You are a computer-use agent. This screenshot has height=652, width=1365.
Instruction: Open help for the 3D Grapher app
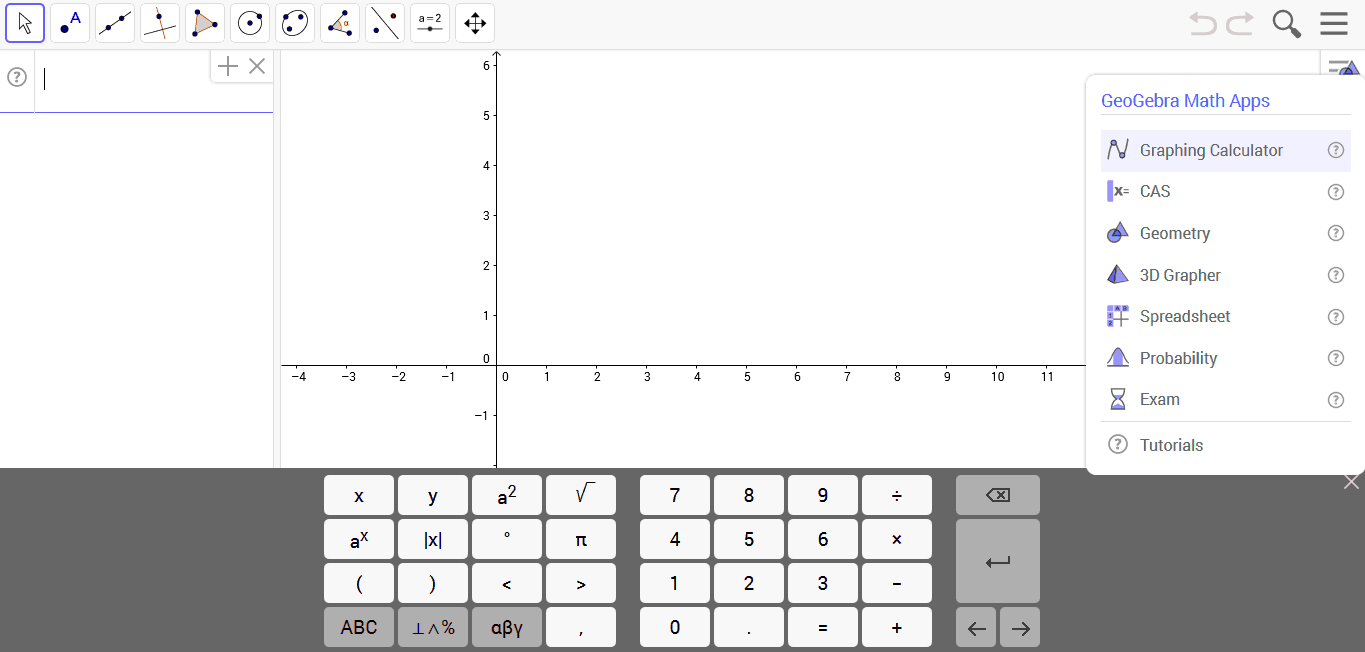(1335, 275)
